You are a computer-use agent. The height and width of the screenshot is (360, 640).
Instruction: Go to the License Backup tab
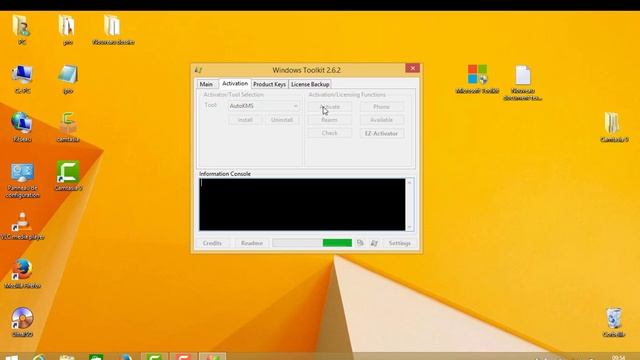click(310, 84)
